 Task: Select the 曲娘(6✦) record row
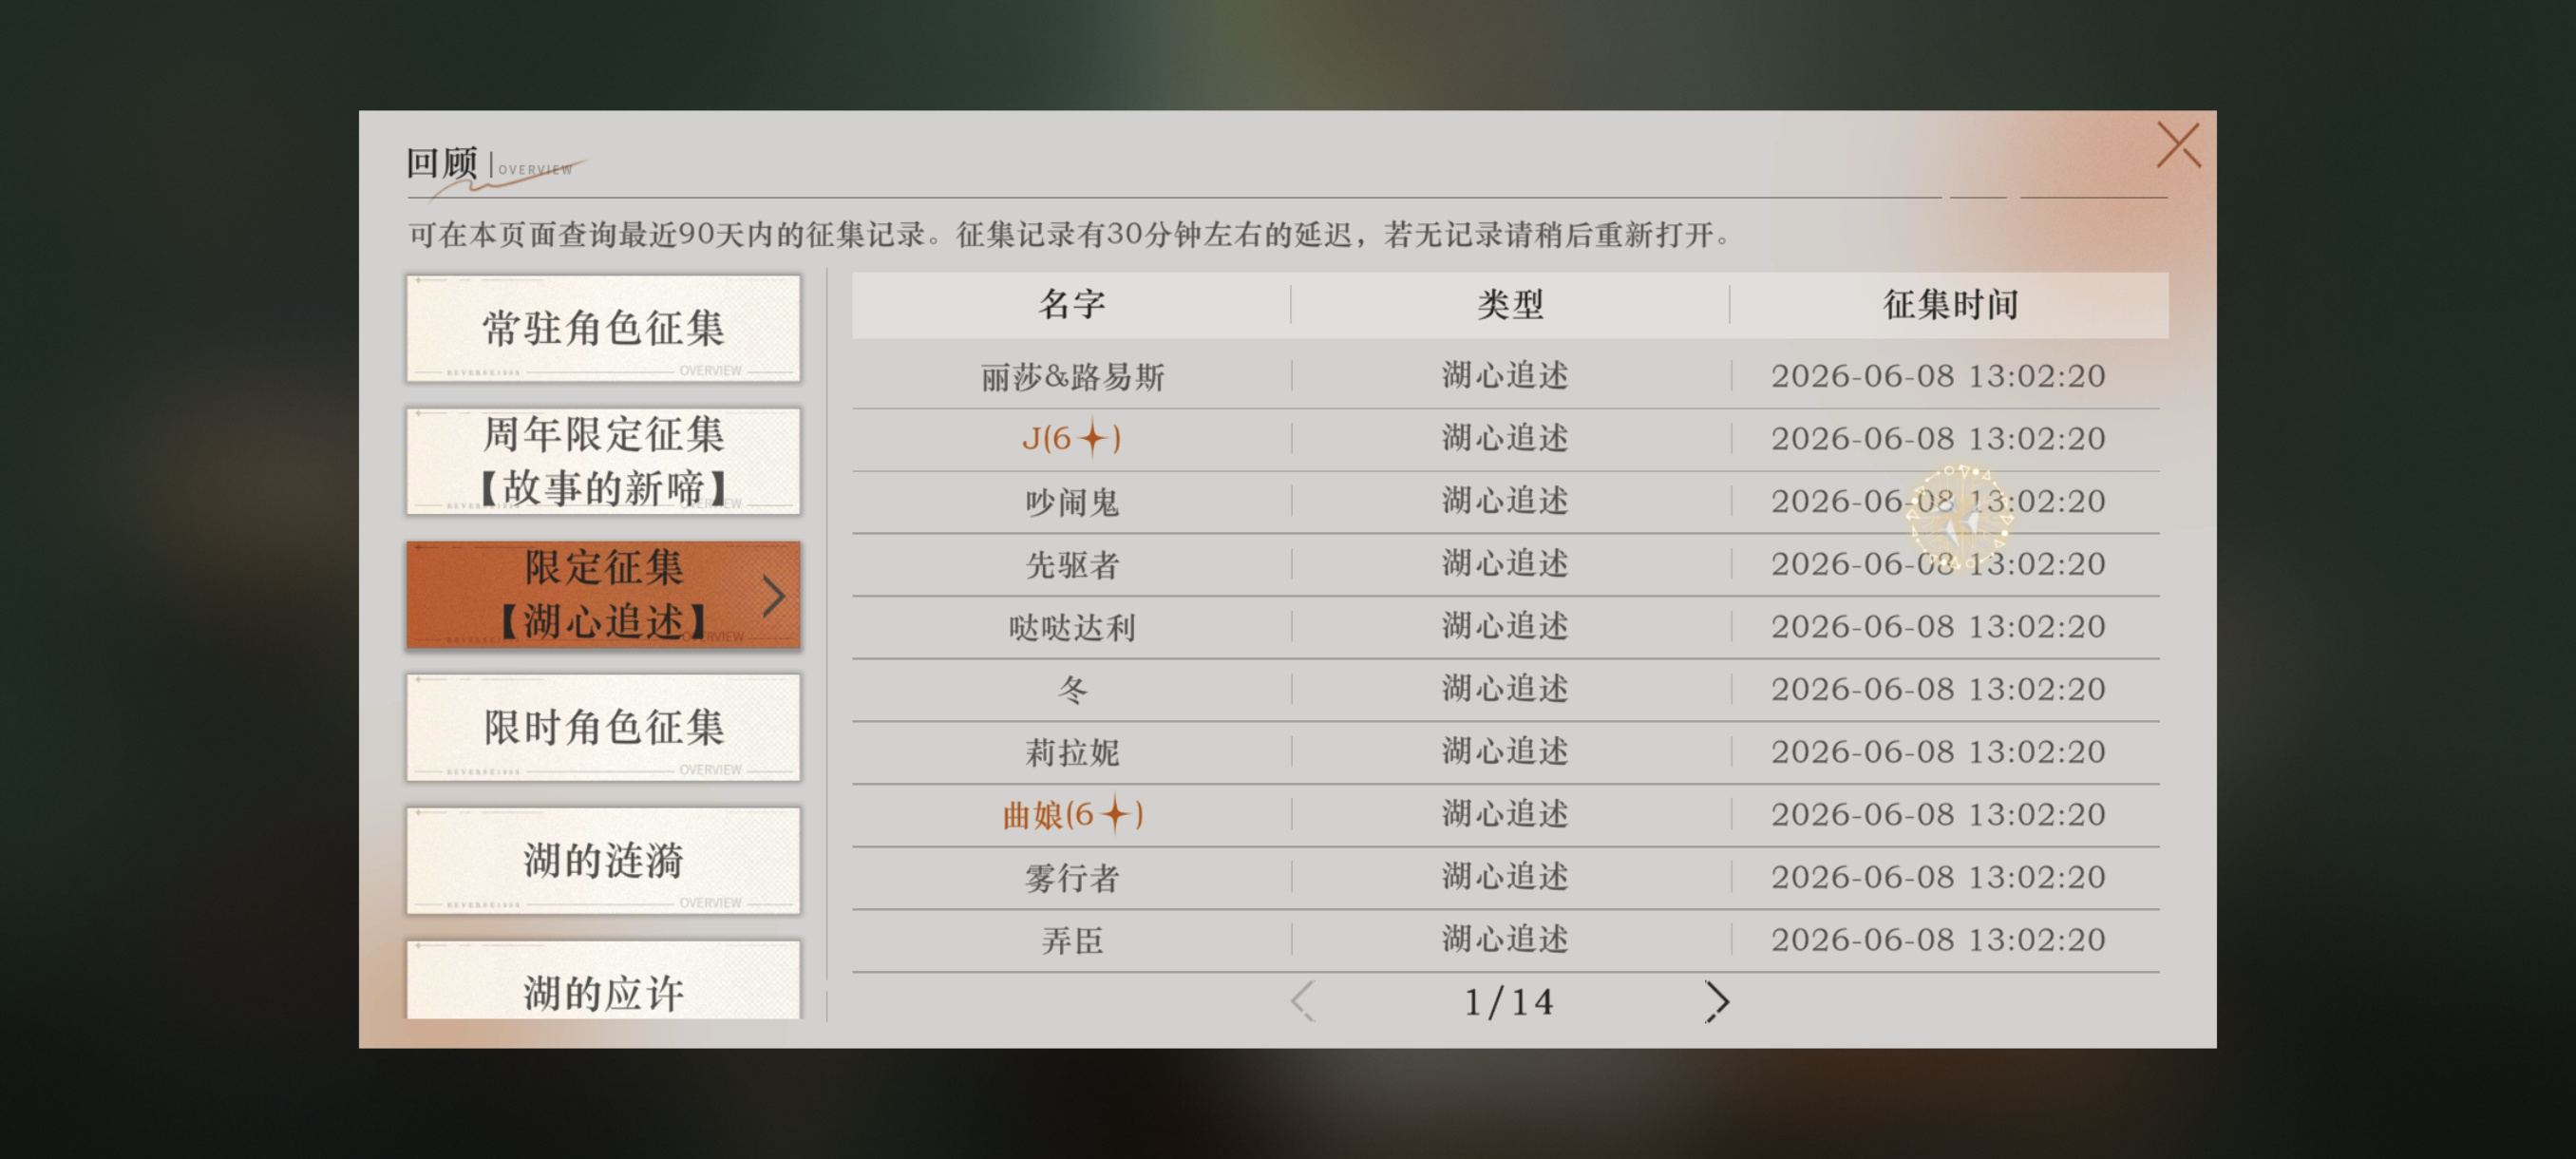1505,814
